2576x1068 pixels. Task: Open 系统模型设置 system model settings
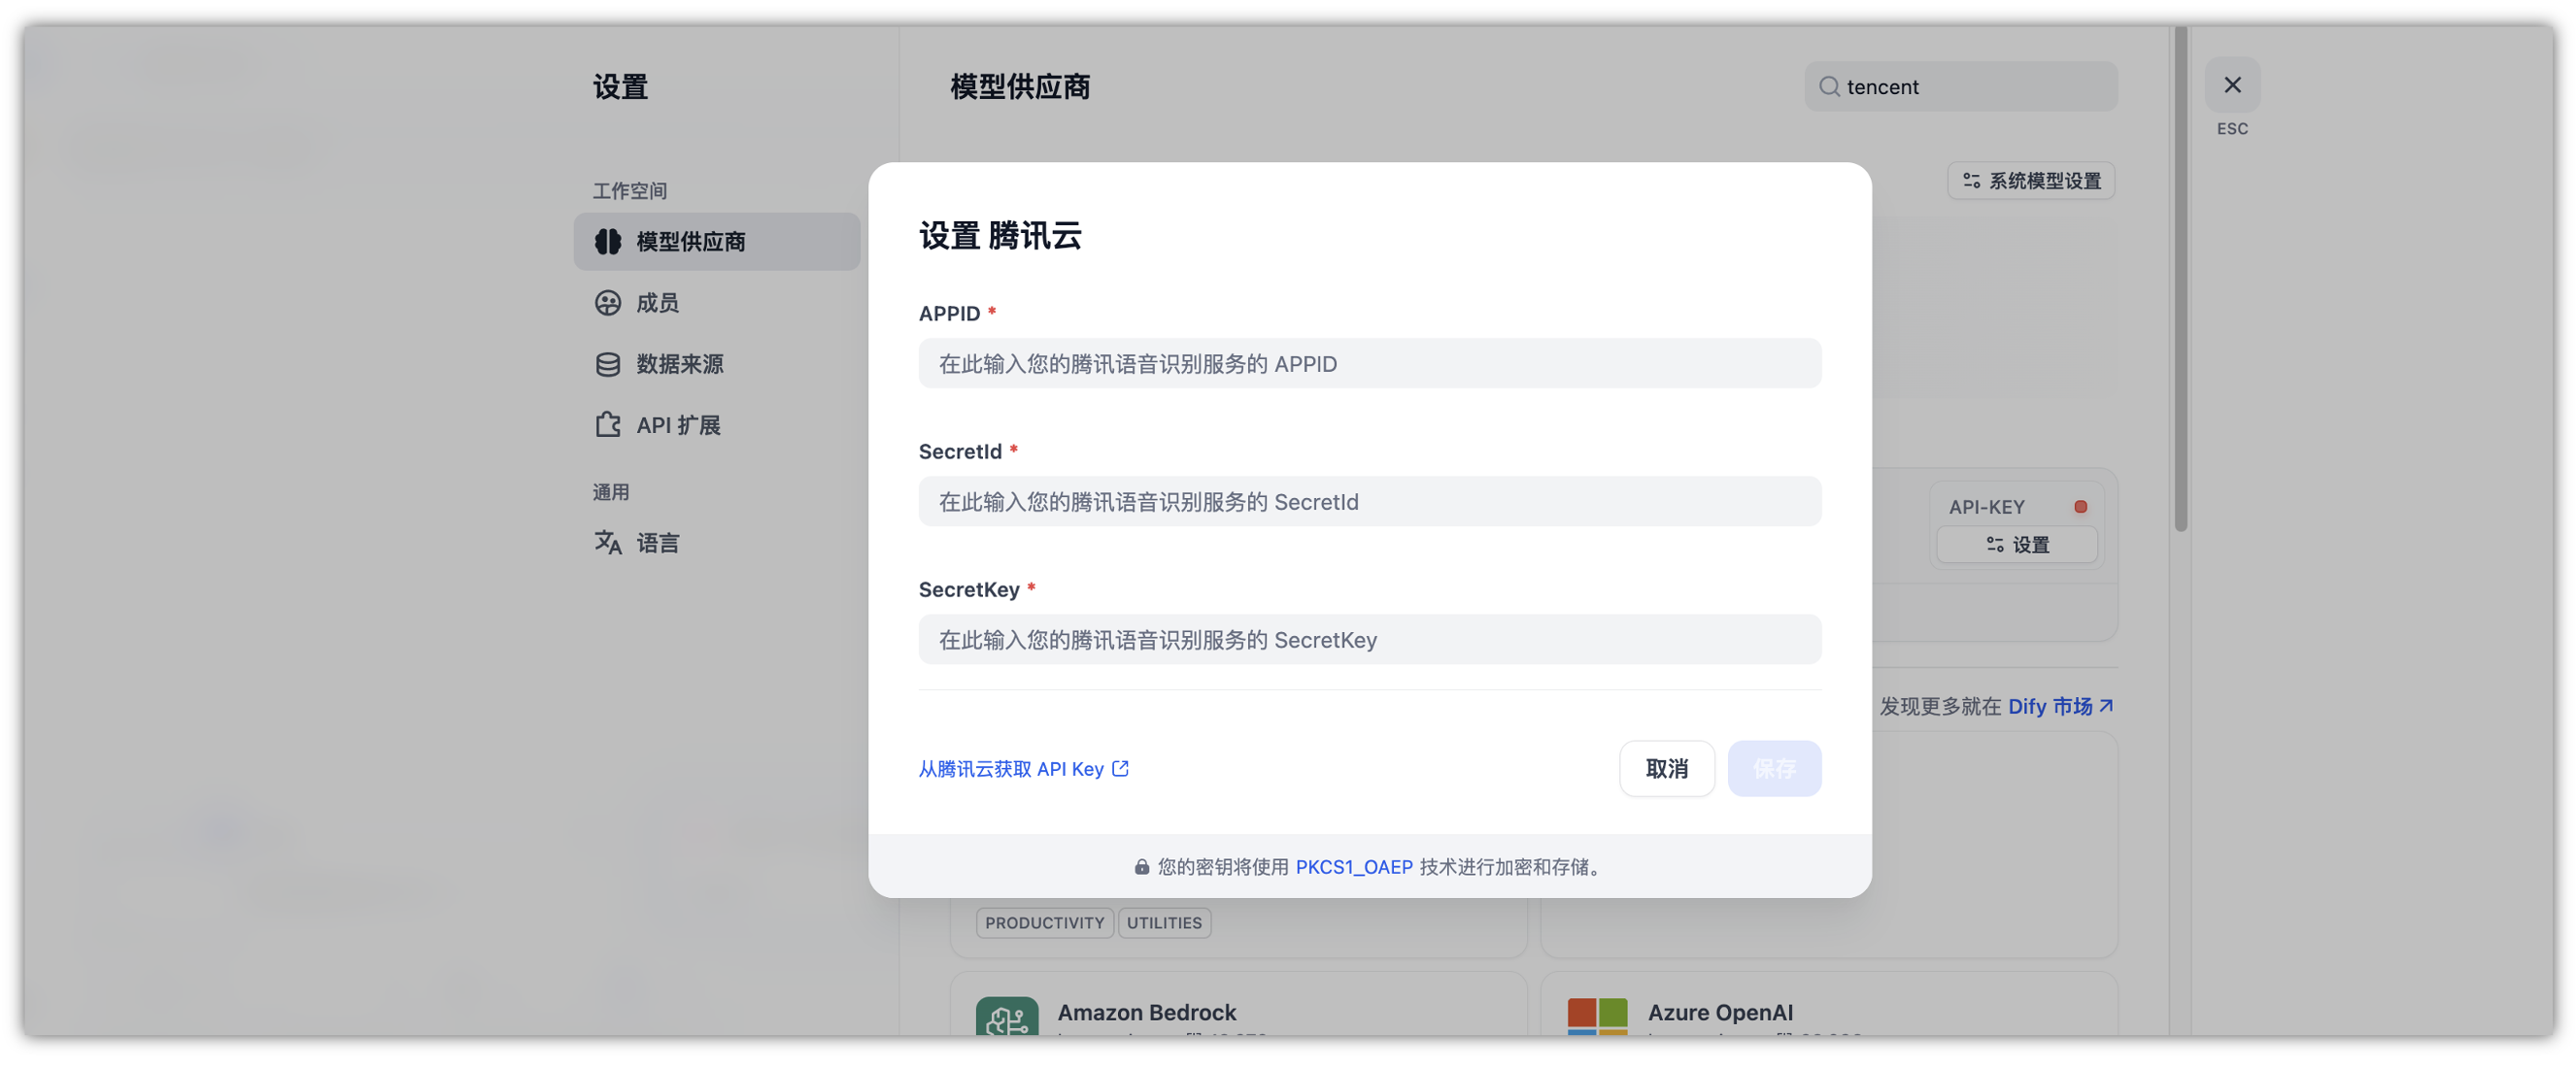2030,181
